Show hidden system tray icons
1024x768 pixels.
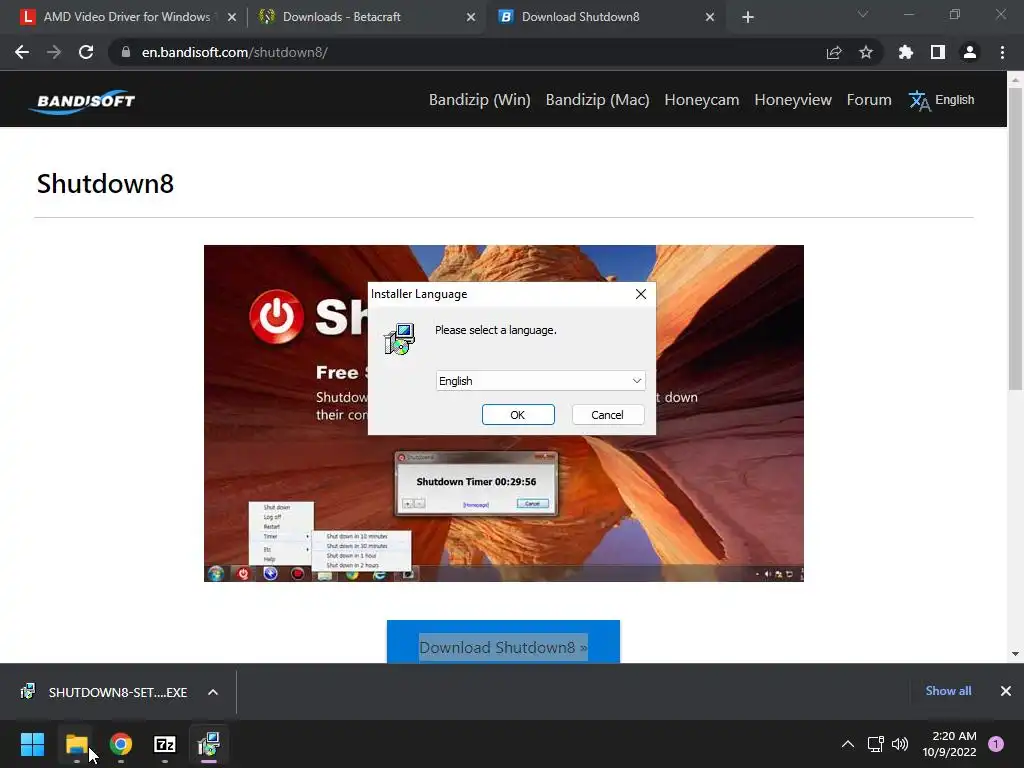(x=848, y=744)
